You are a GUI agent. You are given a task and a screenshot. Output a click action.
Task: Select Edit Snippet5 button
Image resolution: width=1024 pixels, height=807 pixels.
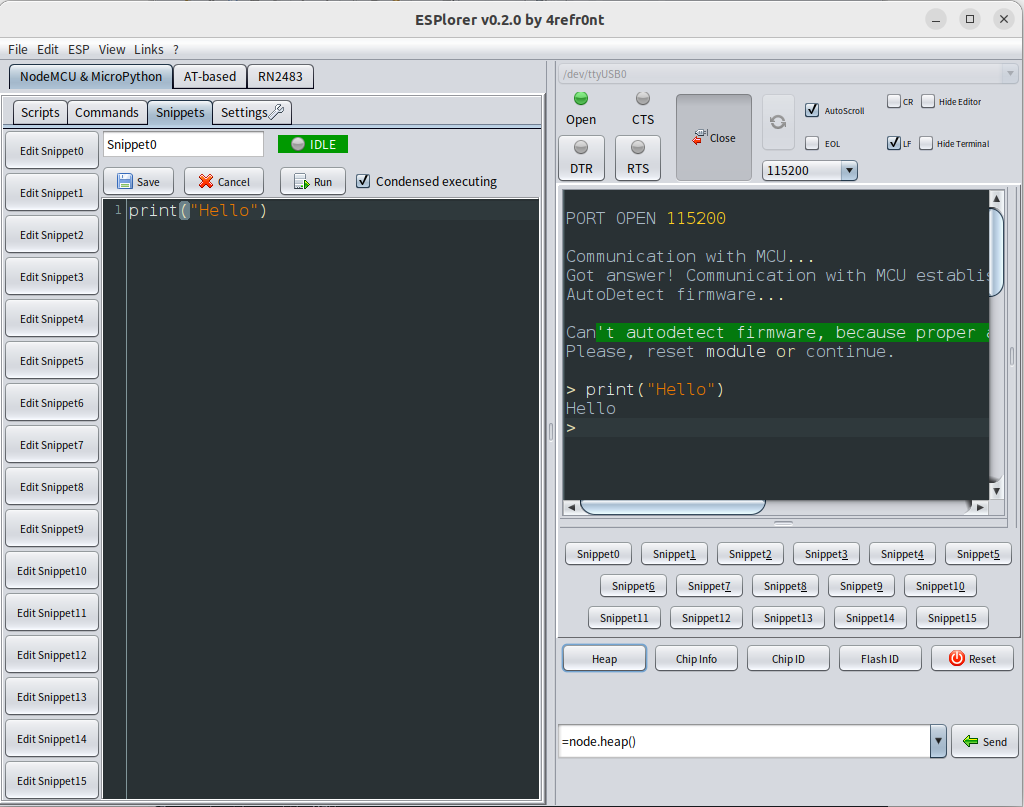(52, 361)
